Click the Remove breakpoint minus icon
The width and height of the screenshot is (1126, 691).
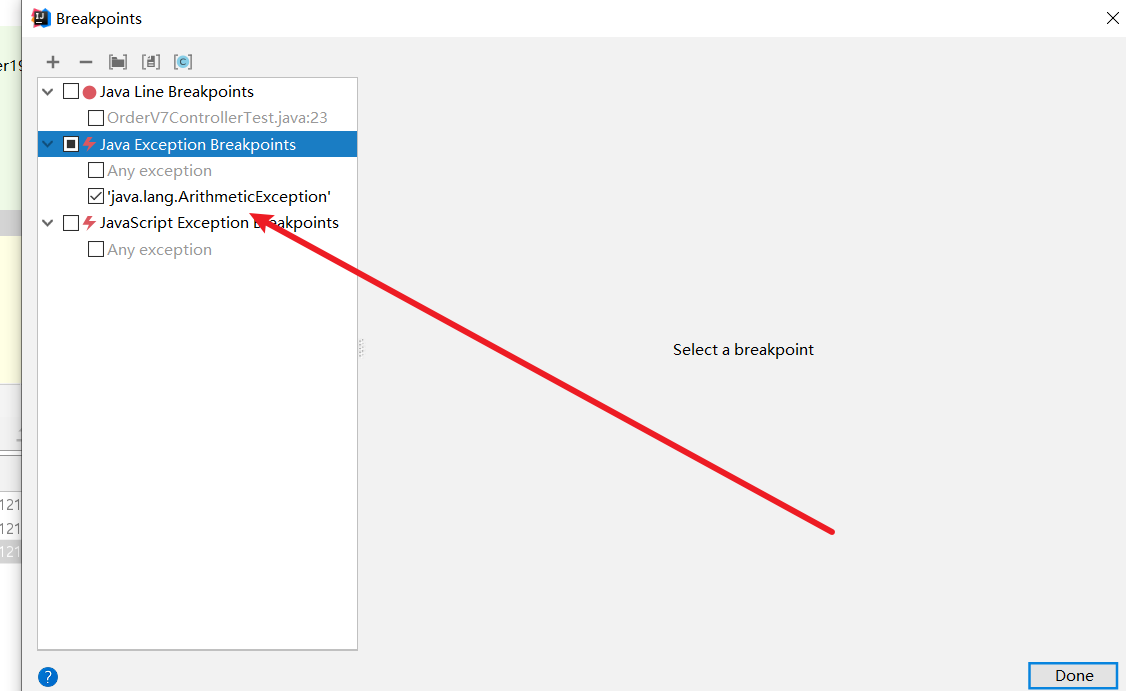tap(85, 62)
